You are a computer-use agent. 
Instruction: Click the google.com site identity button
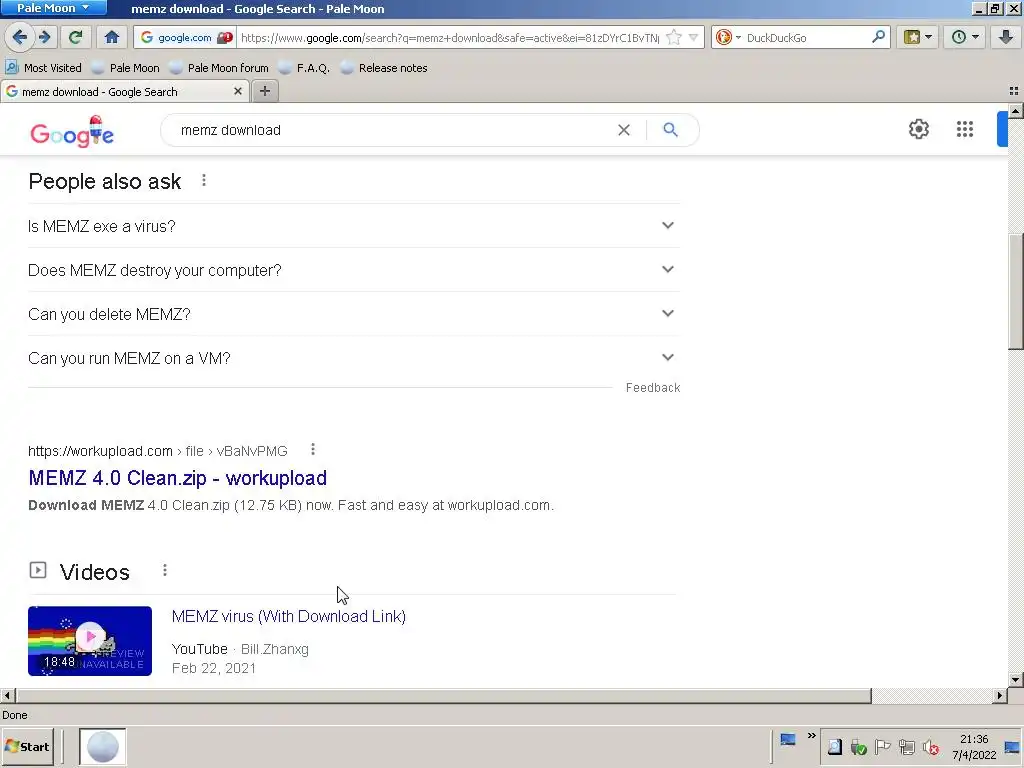pos(185,37)
